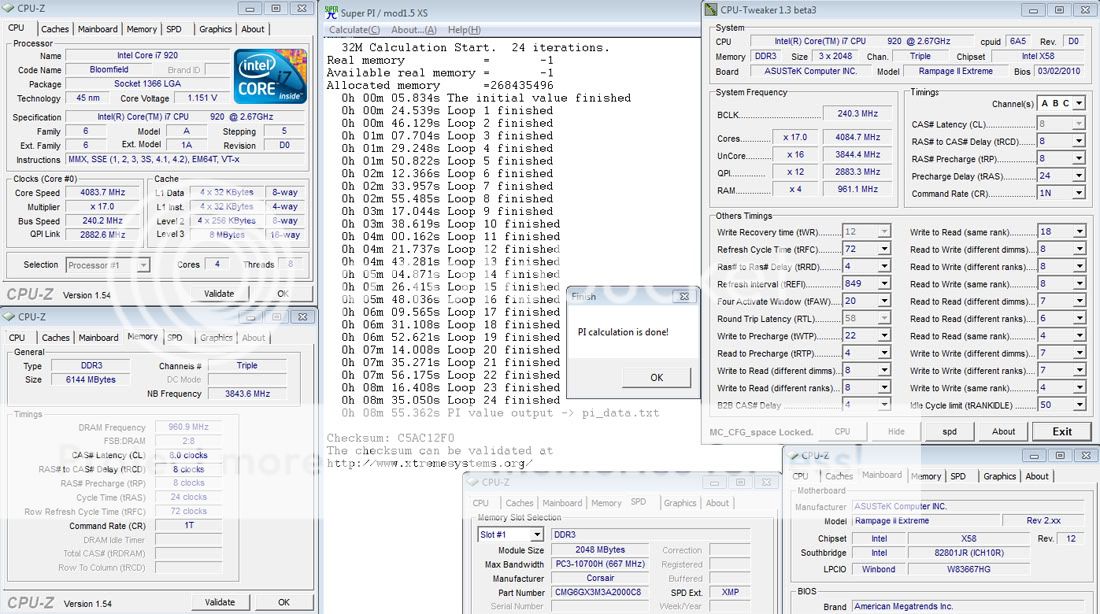The image size is (1100, 614).
Task: Click the Southbridge 82801JR (ICH10R) field
Action: click(969, 553)
